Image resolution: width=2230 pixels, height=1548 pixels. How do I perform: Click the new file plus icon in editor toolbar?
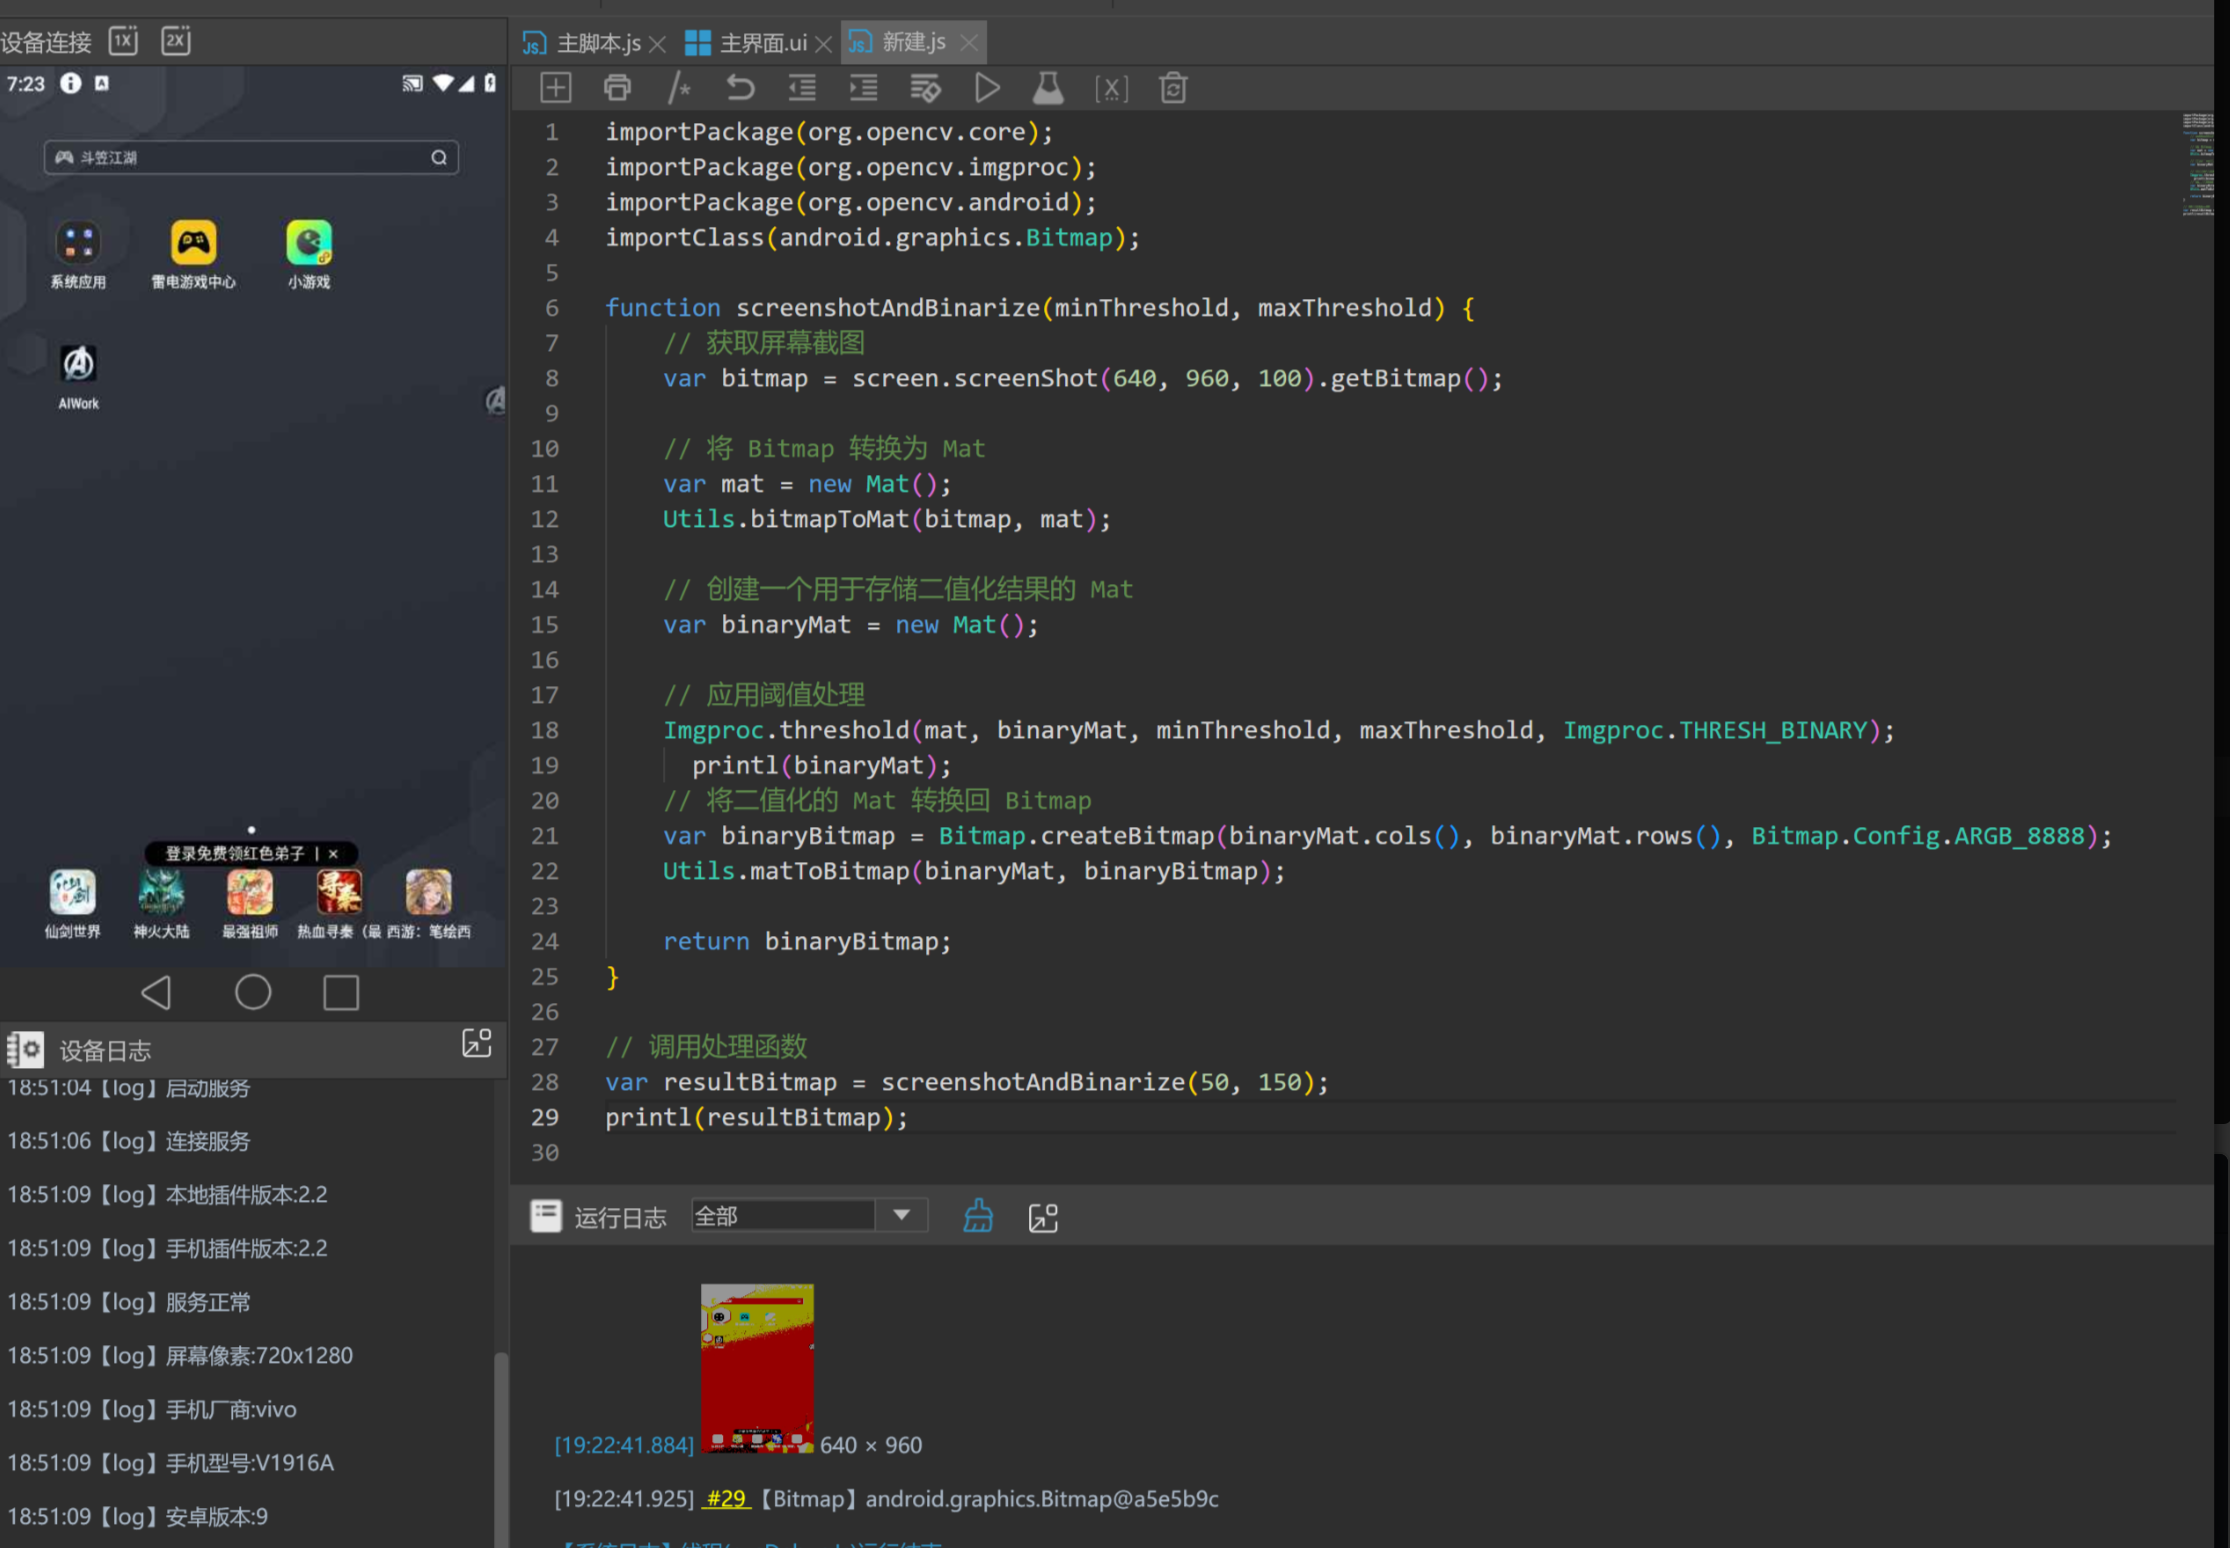click(x=555, y=88)
